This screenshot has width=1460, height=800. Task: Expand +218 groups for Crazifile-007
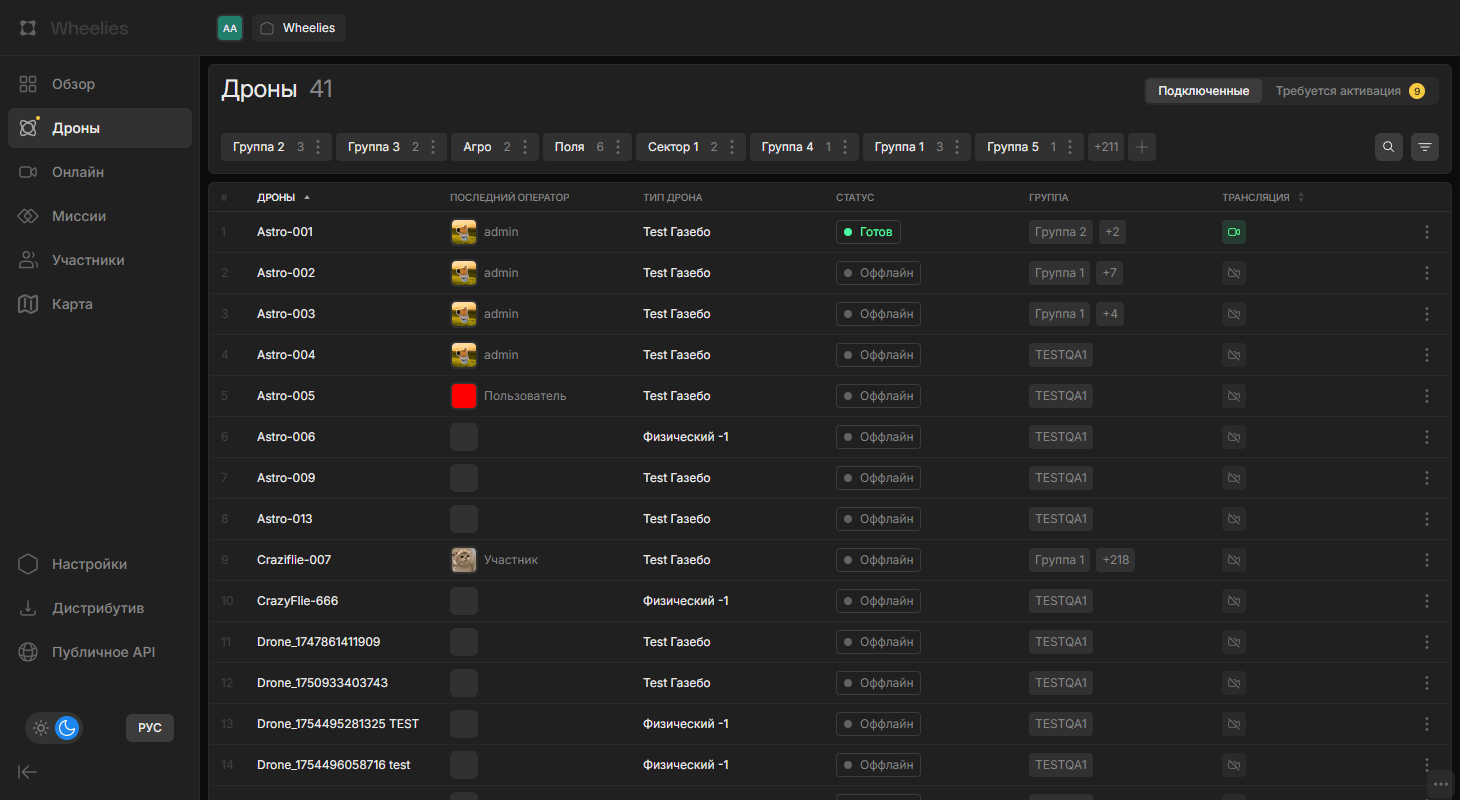(1115, 560)
